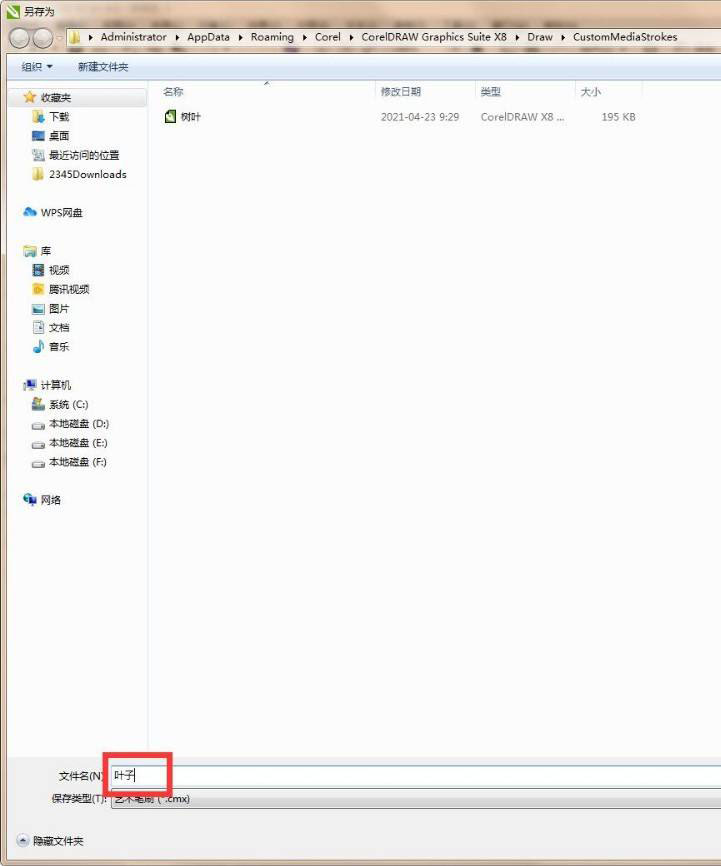
Task: Collapse the folder pane with 隐藏文件夹
Action: 58,841
